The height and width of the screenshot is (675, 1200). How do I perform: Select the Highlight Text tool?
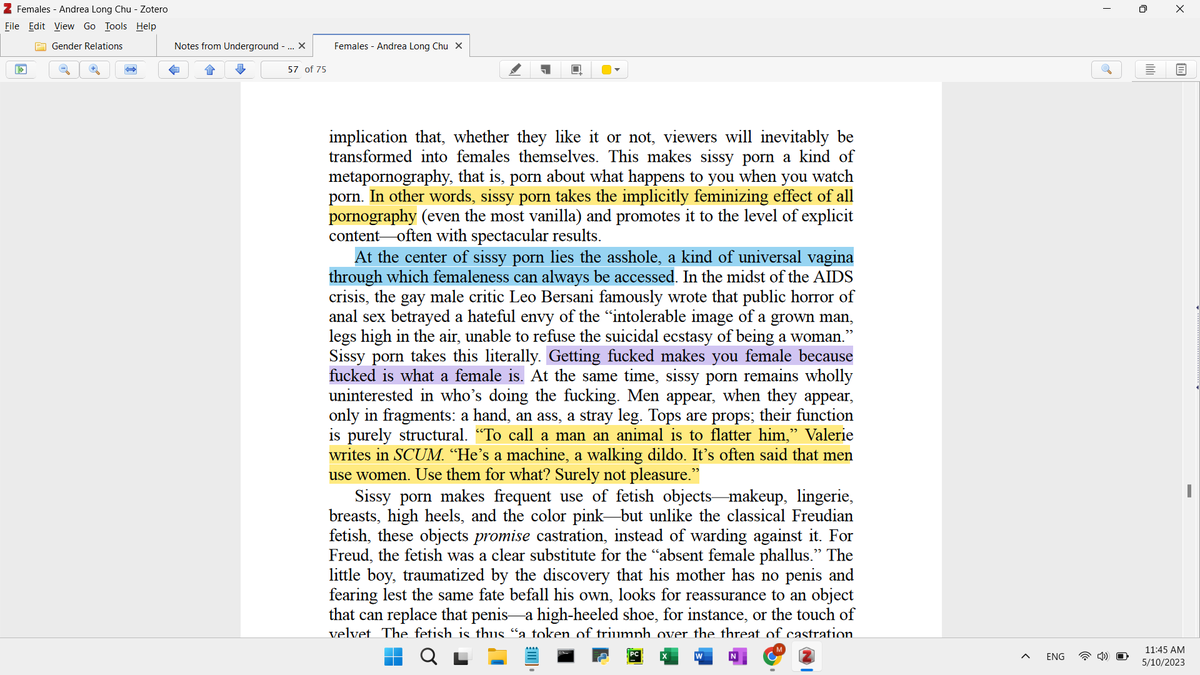[515, 70]
